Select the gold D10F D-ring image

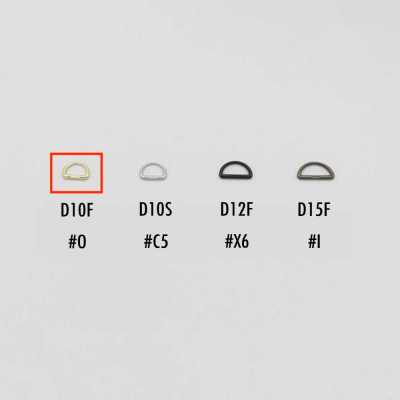click(x=76, y=172)
